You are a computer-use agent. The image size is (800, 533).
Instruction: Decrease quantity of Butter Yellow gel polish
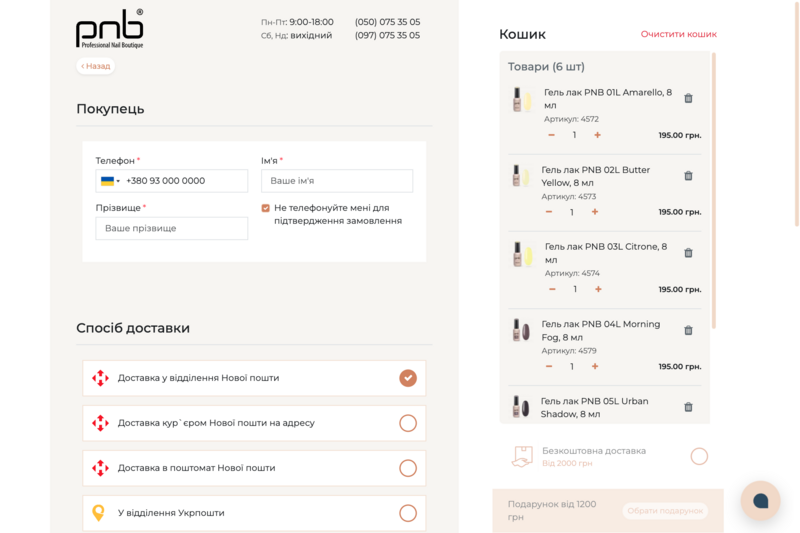click(549, 212)
